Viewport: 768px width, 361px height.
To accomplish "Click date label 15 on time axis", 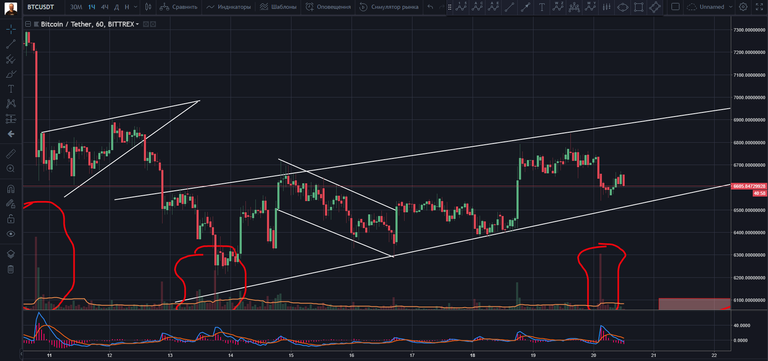I will 291,355.
